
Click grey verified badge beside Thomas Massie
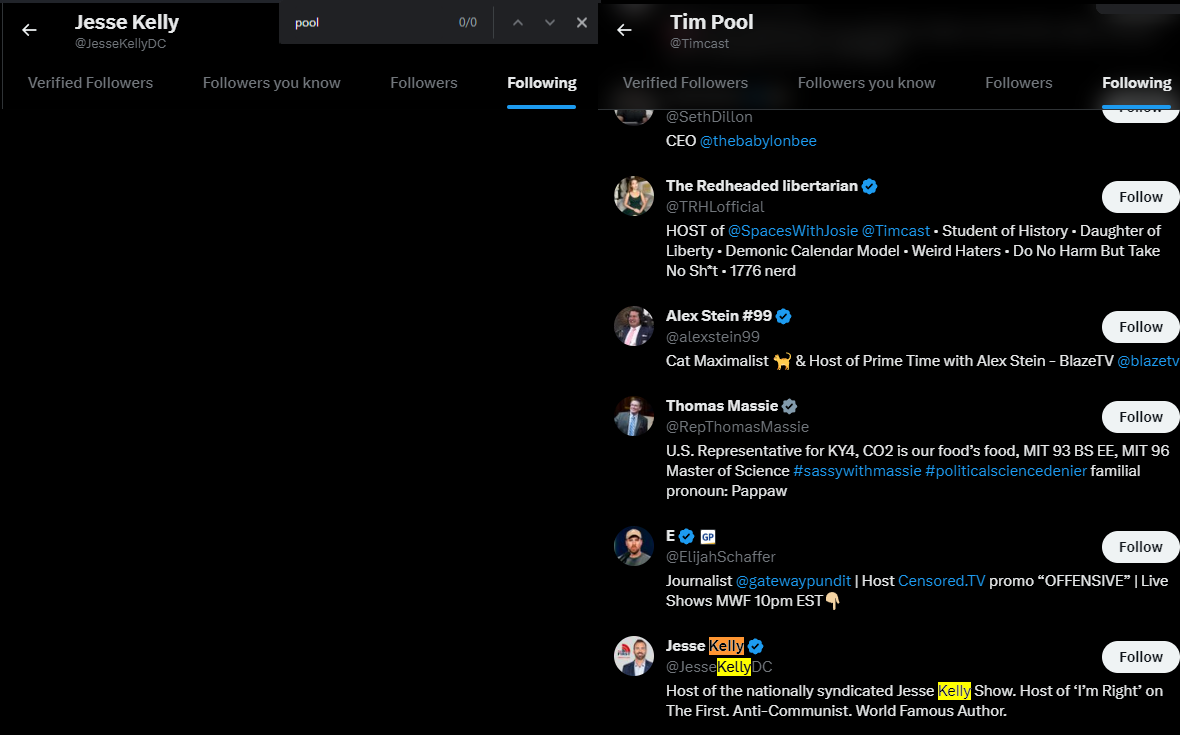pos(789,406)
